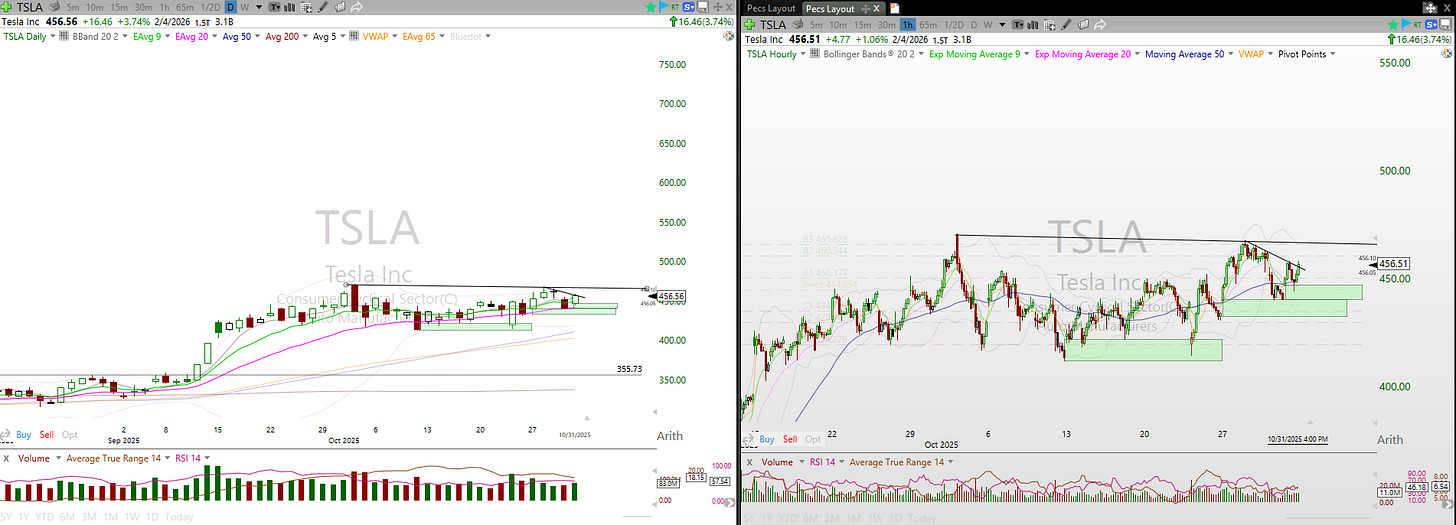
Task: Click the green star icon in left chart
Action: 650,7
